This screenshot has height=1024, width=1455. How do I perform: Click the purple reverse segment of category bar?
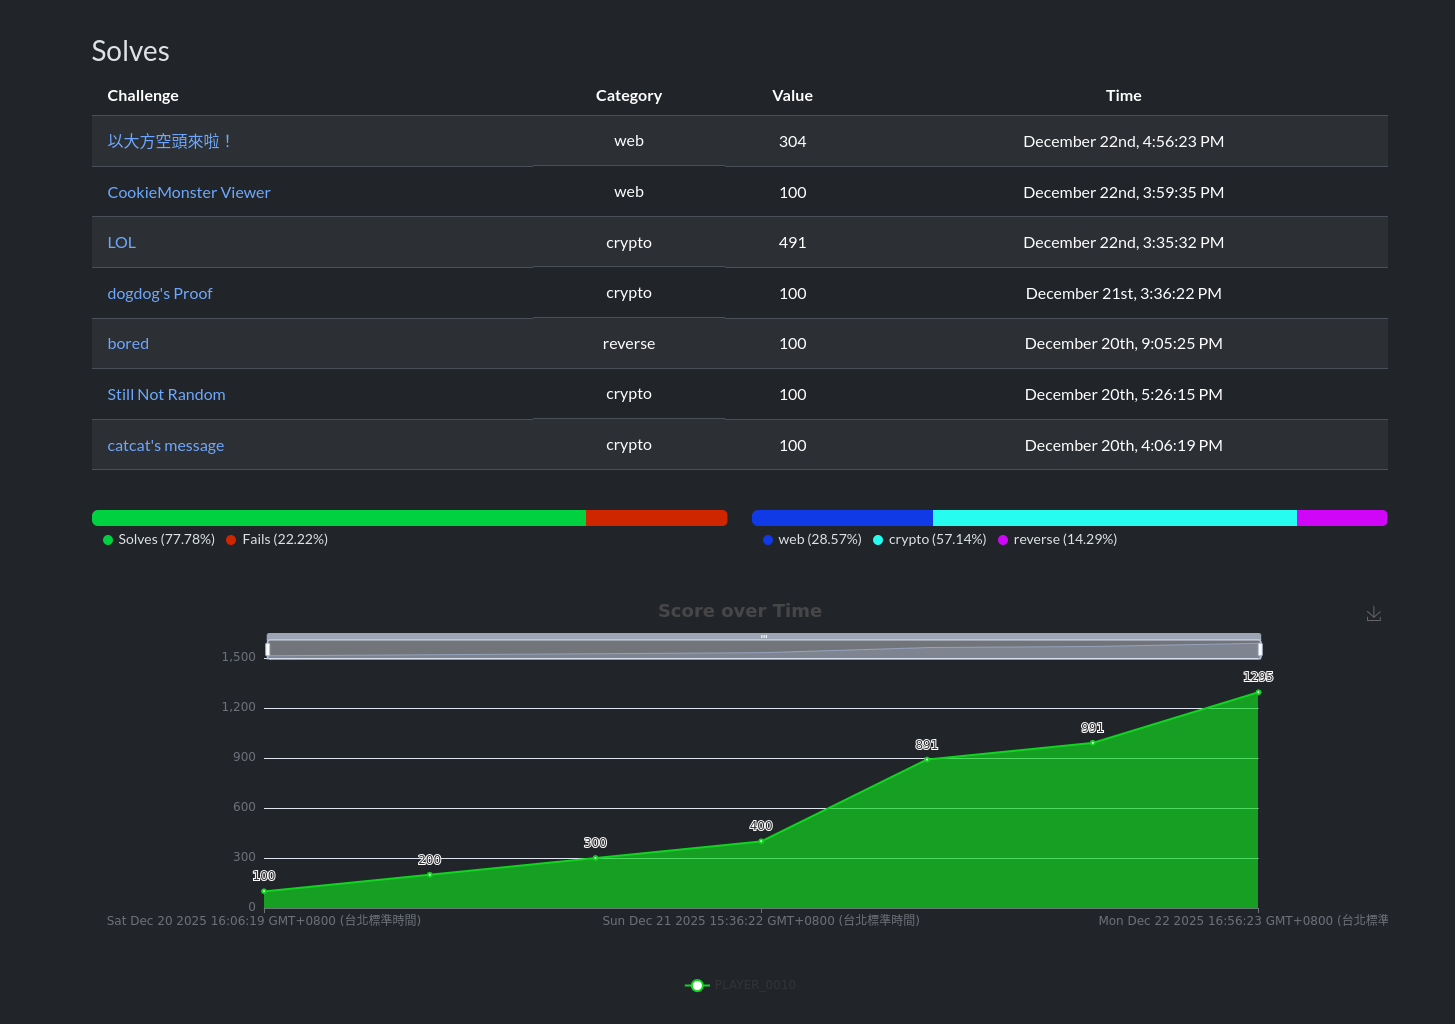click(x=1341, y=518)
